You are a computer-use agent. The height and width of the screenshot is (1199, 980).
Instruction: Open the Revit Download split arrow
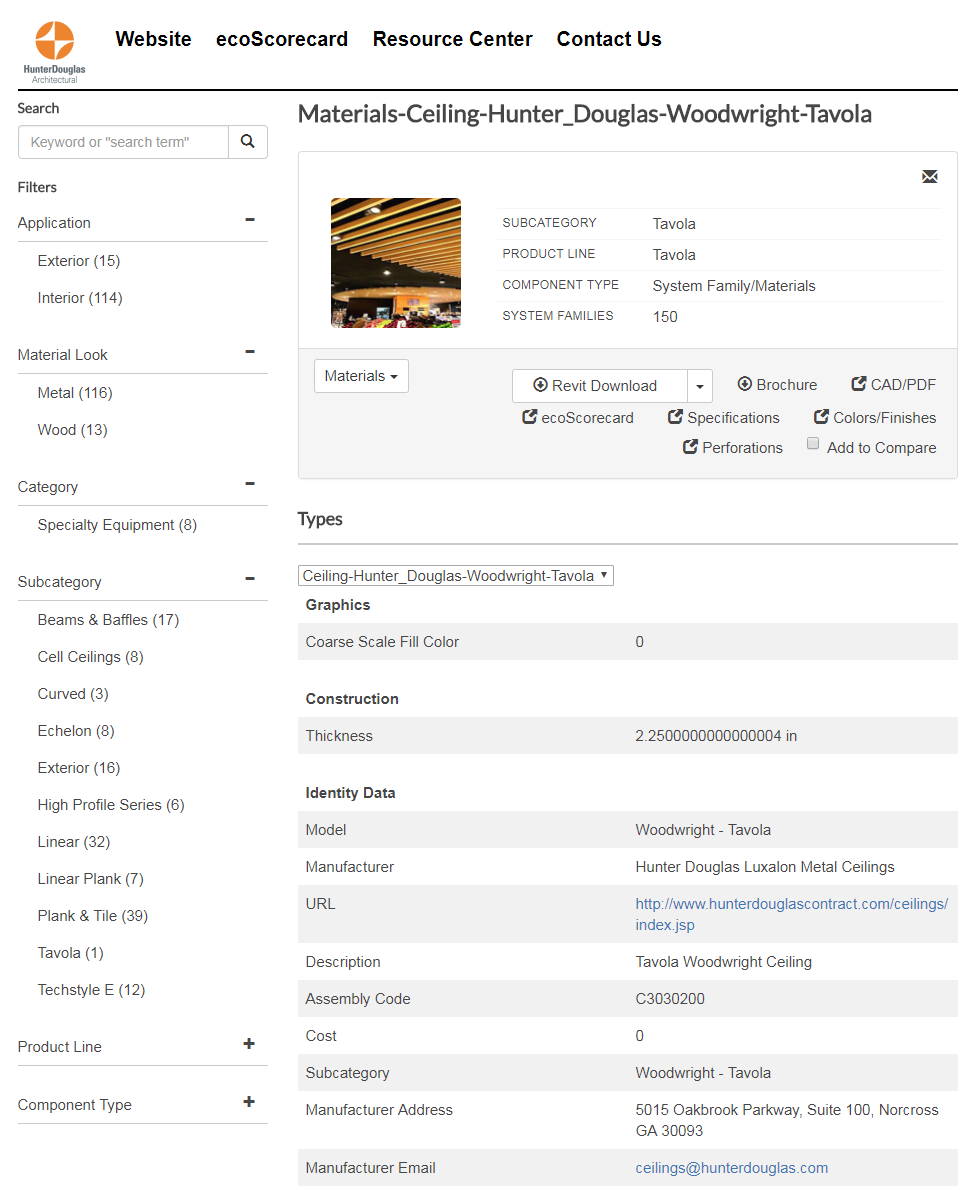click(x=700, y=385)
